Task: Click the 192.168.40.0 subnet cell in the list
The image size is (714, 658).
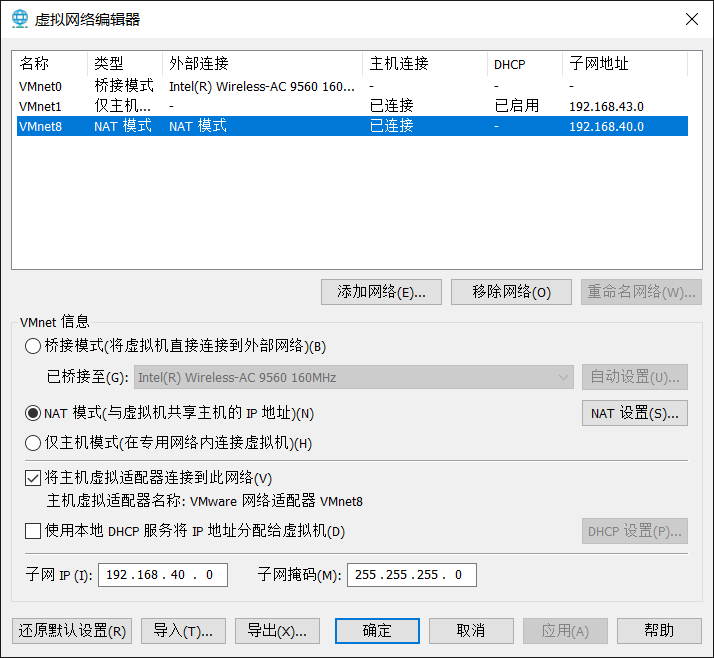Action: click(607, 127)
